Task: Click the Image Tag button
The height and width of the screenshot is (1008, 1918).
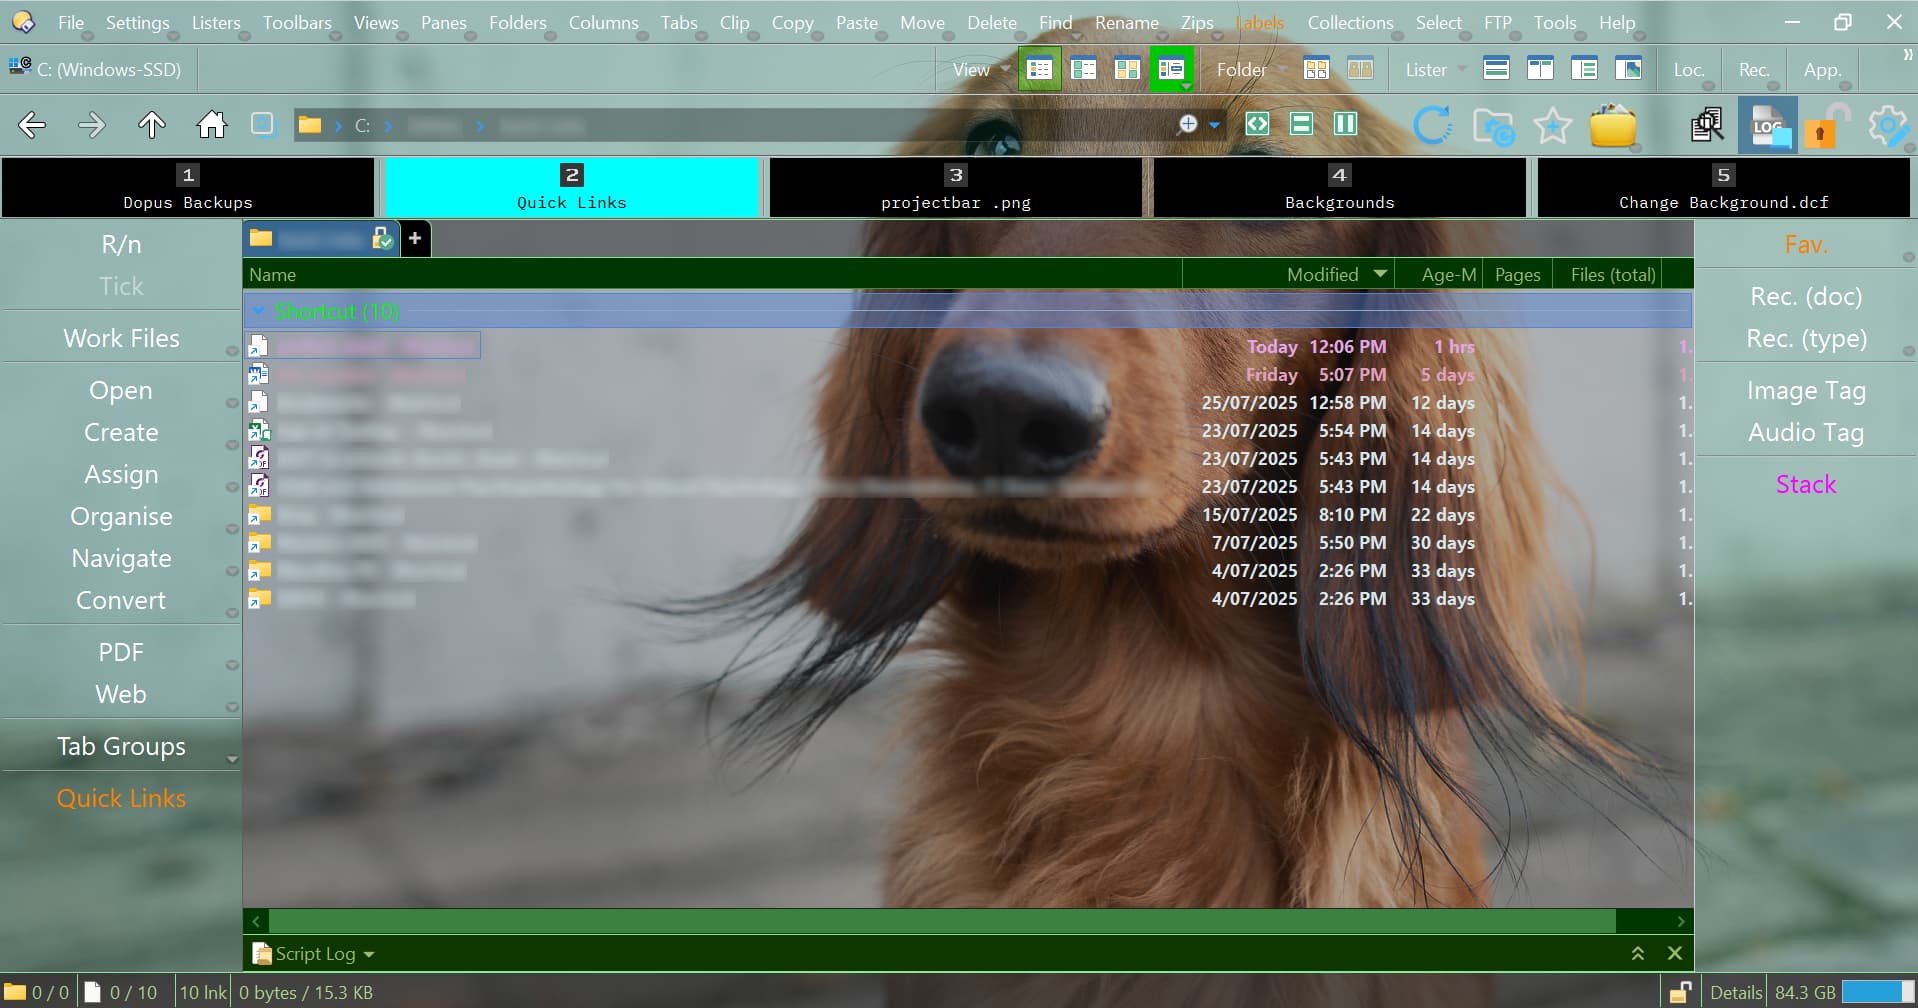Action: pos(1806,390)
